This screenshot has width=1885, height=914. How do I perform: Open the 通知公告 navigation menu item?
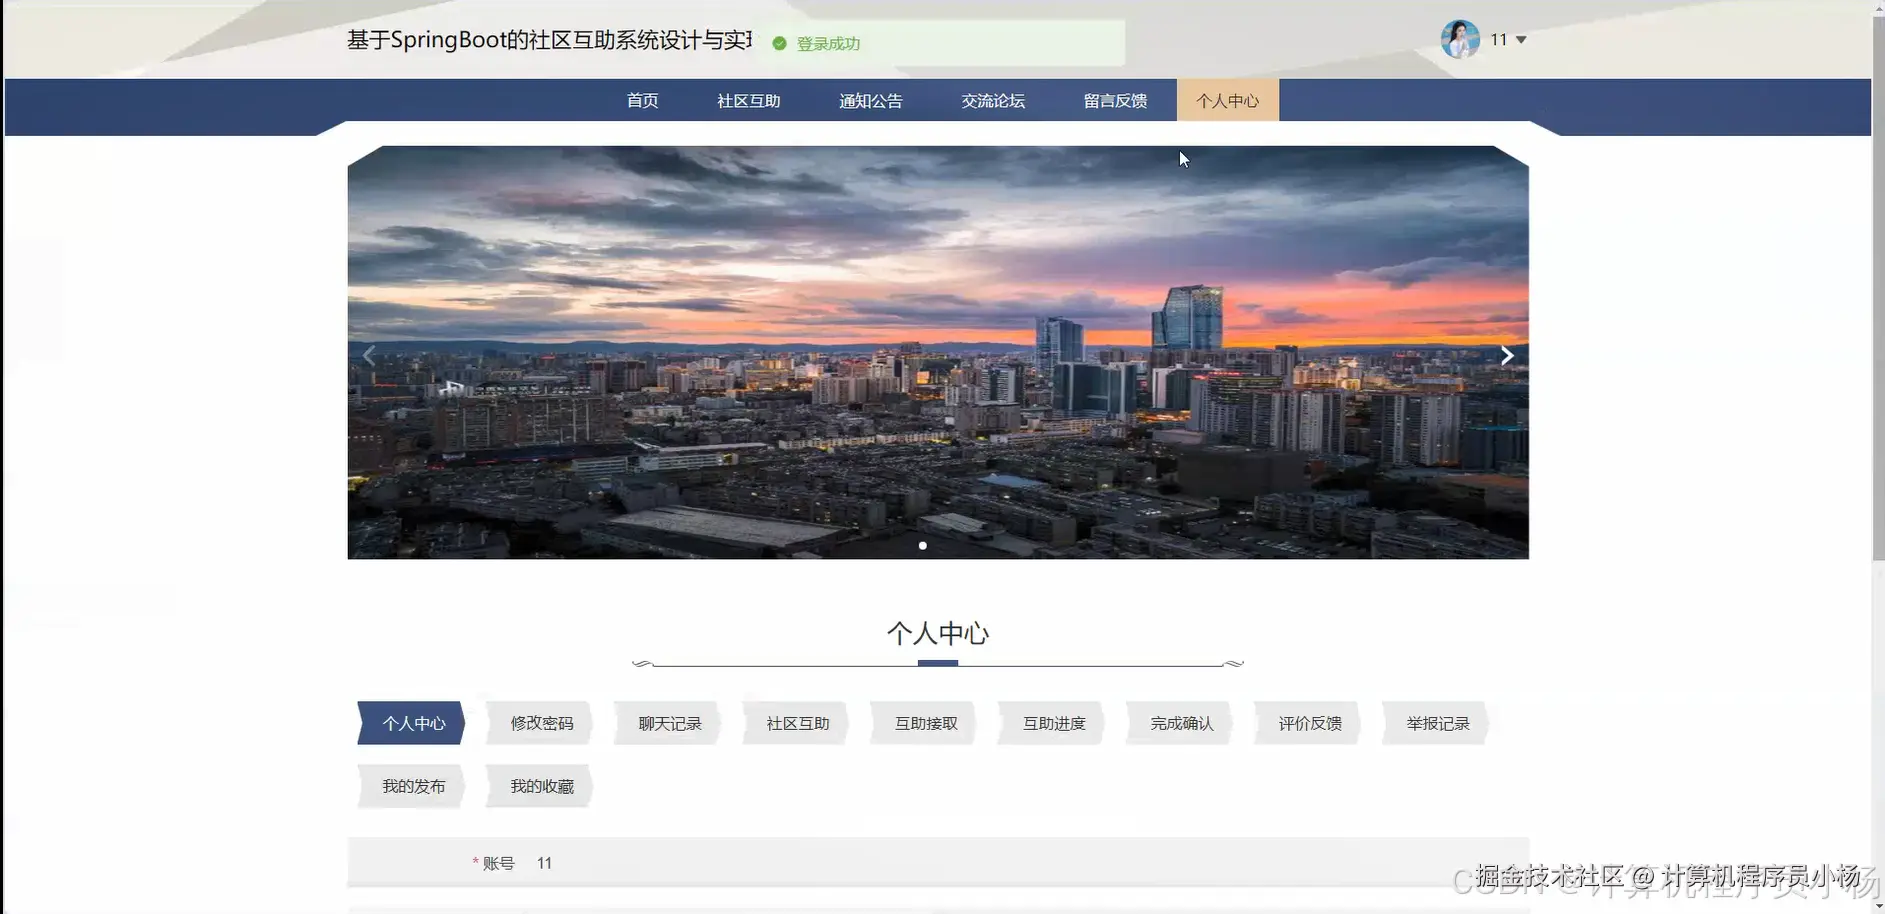(x=869, y=100)
